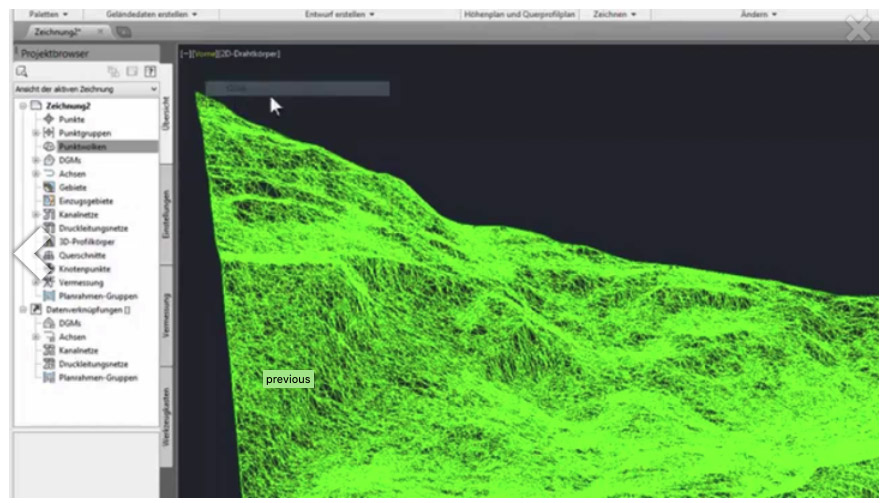Click the 'previous' tooltip button
Viewport: 881px width, 503px height.
(288, 380)
